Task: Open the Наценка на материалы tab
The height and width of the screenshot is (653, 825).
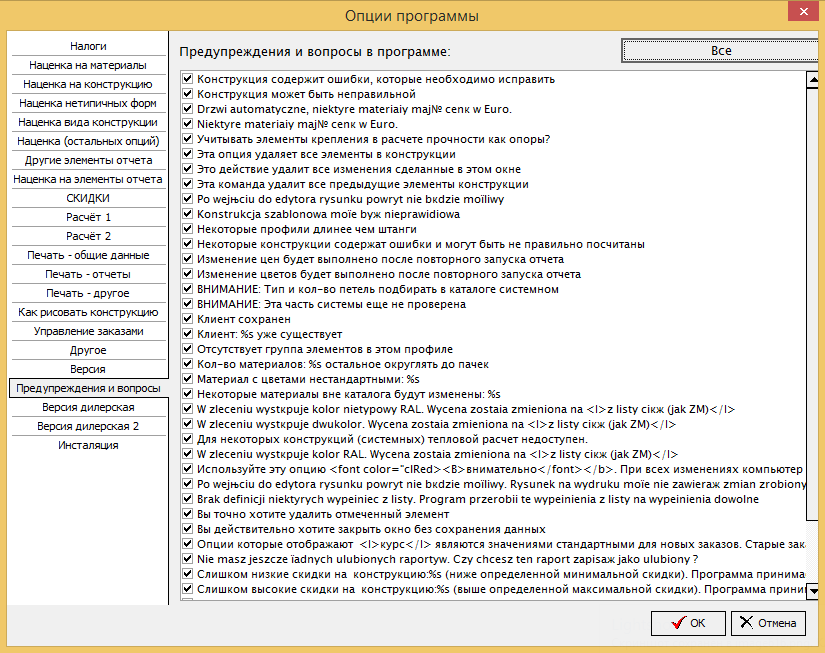Action: coord(88,65)
